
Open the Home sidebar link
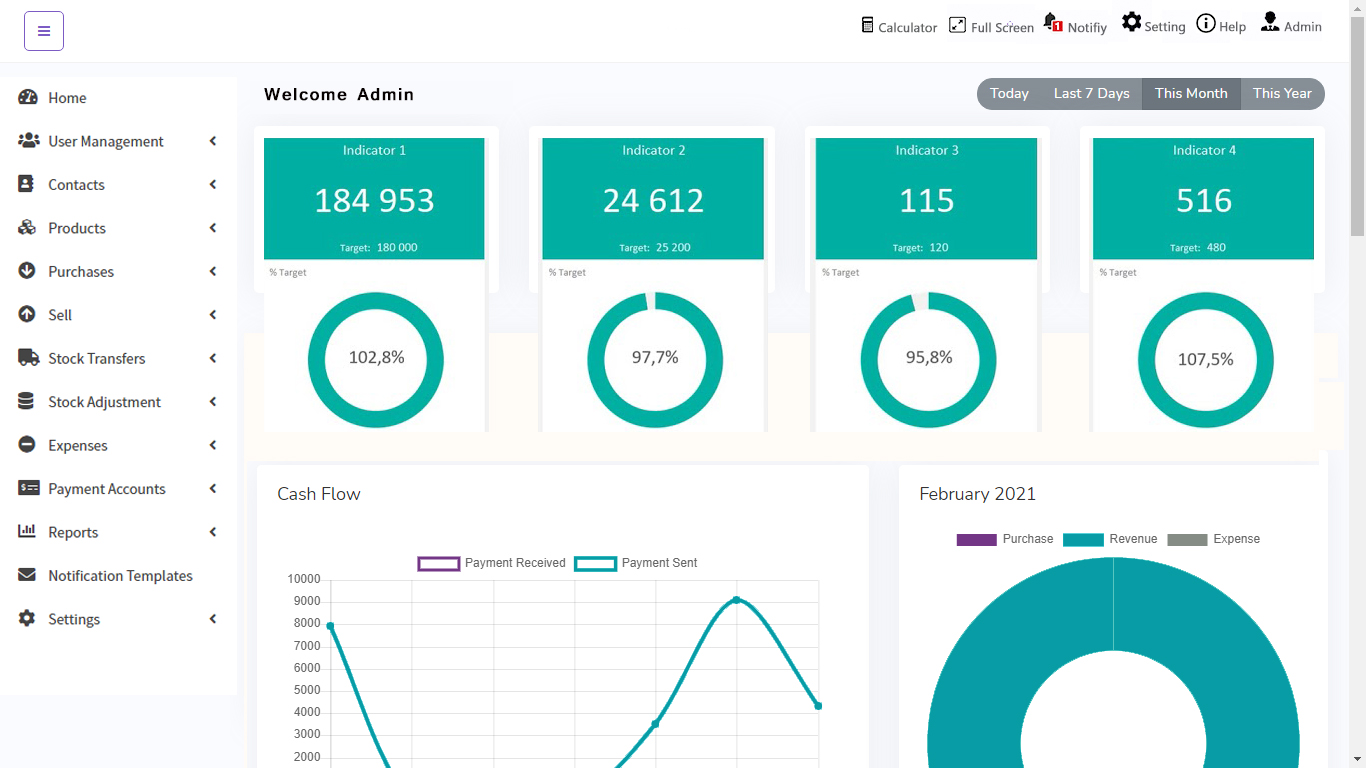coord(67,98)
